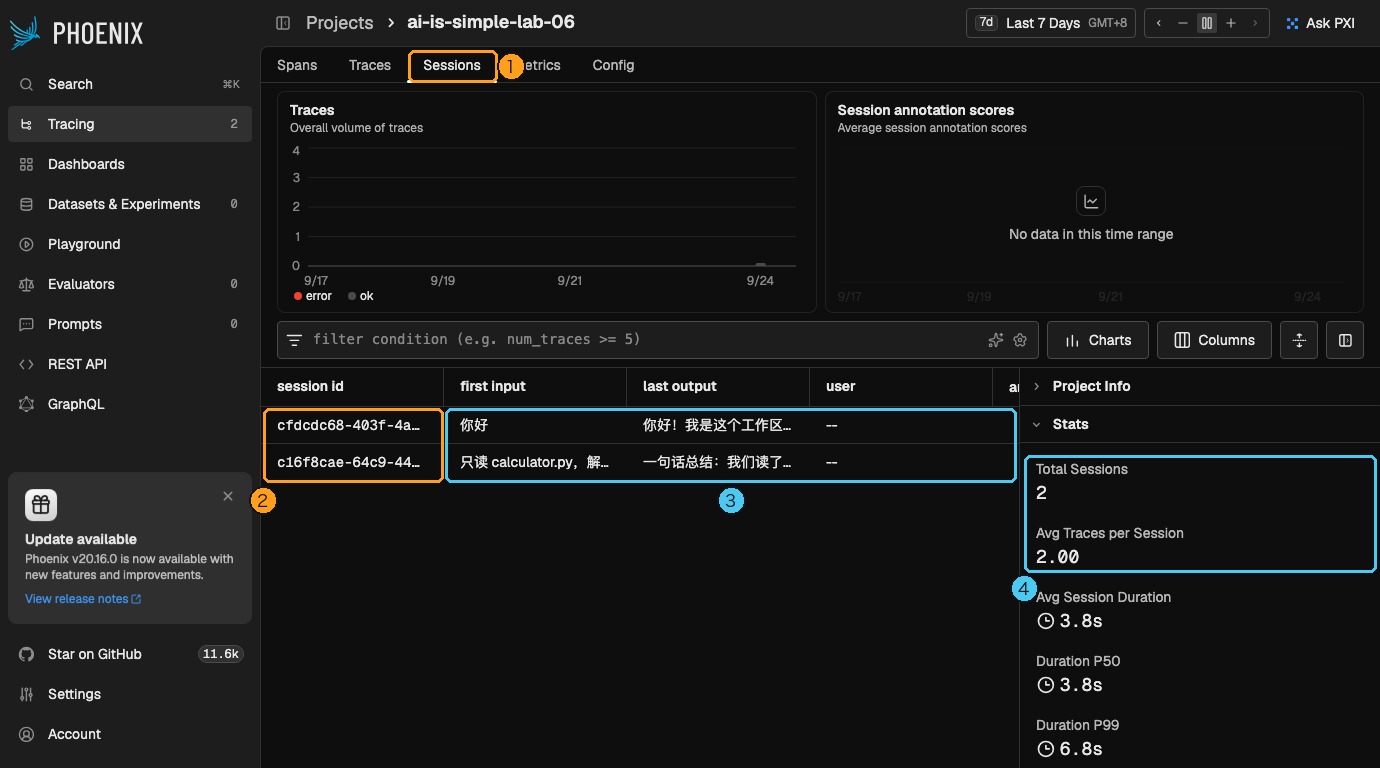Image resolution: width=1380 pixels, height=768 pixels.
Task: Open the Playground page
Action: point(130,244)
